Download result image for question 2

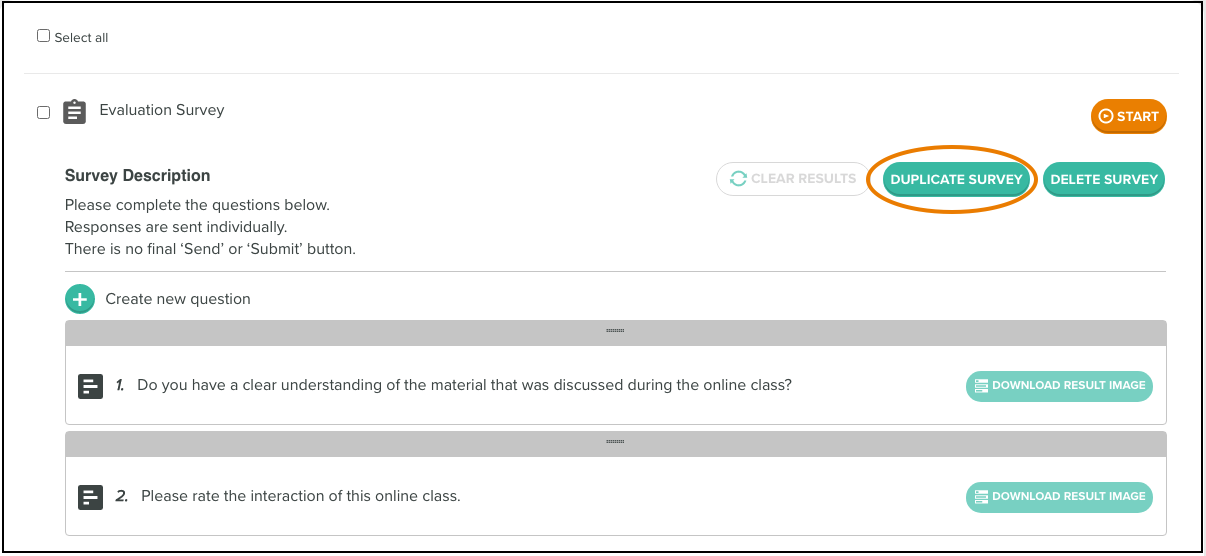coord(1059,496)
